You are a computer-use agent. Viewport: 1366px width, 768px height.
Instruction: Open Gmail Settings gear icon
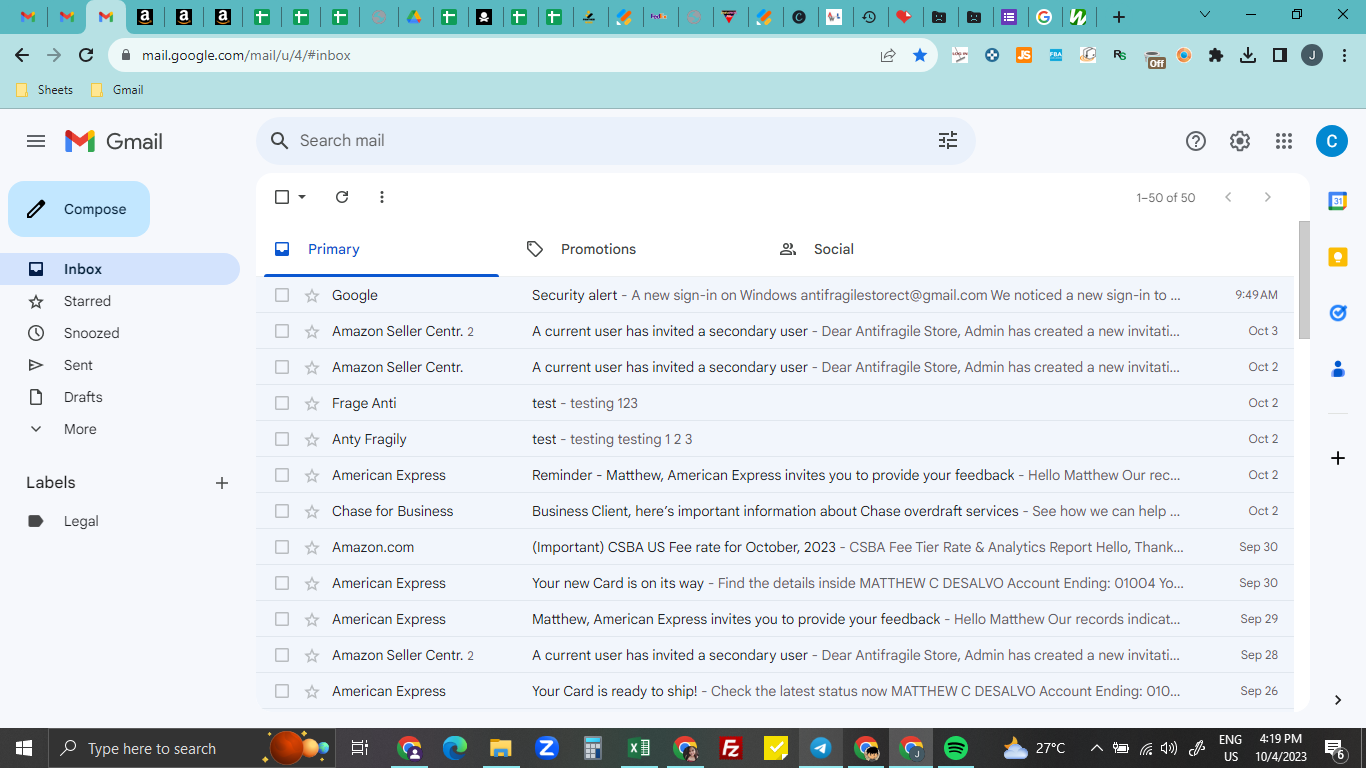click(1240, 141)
